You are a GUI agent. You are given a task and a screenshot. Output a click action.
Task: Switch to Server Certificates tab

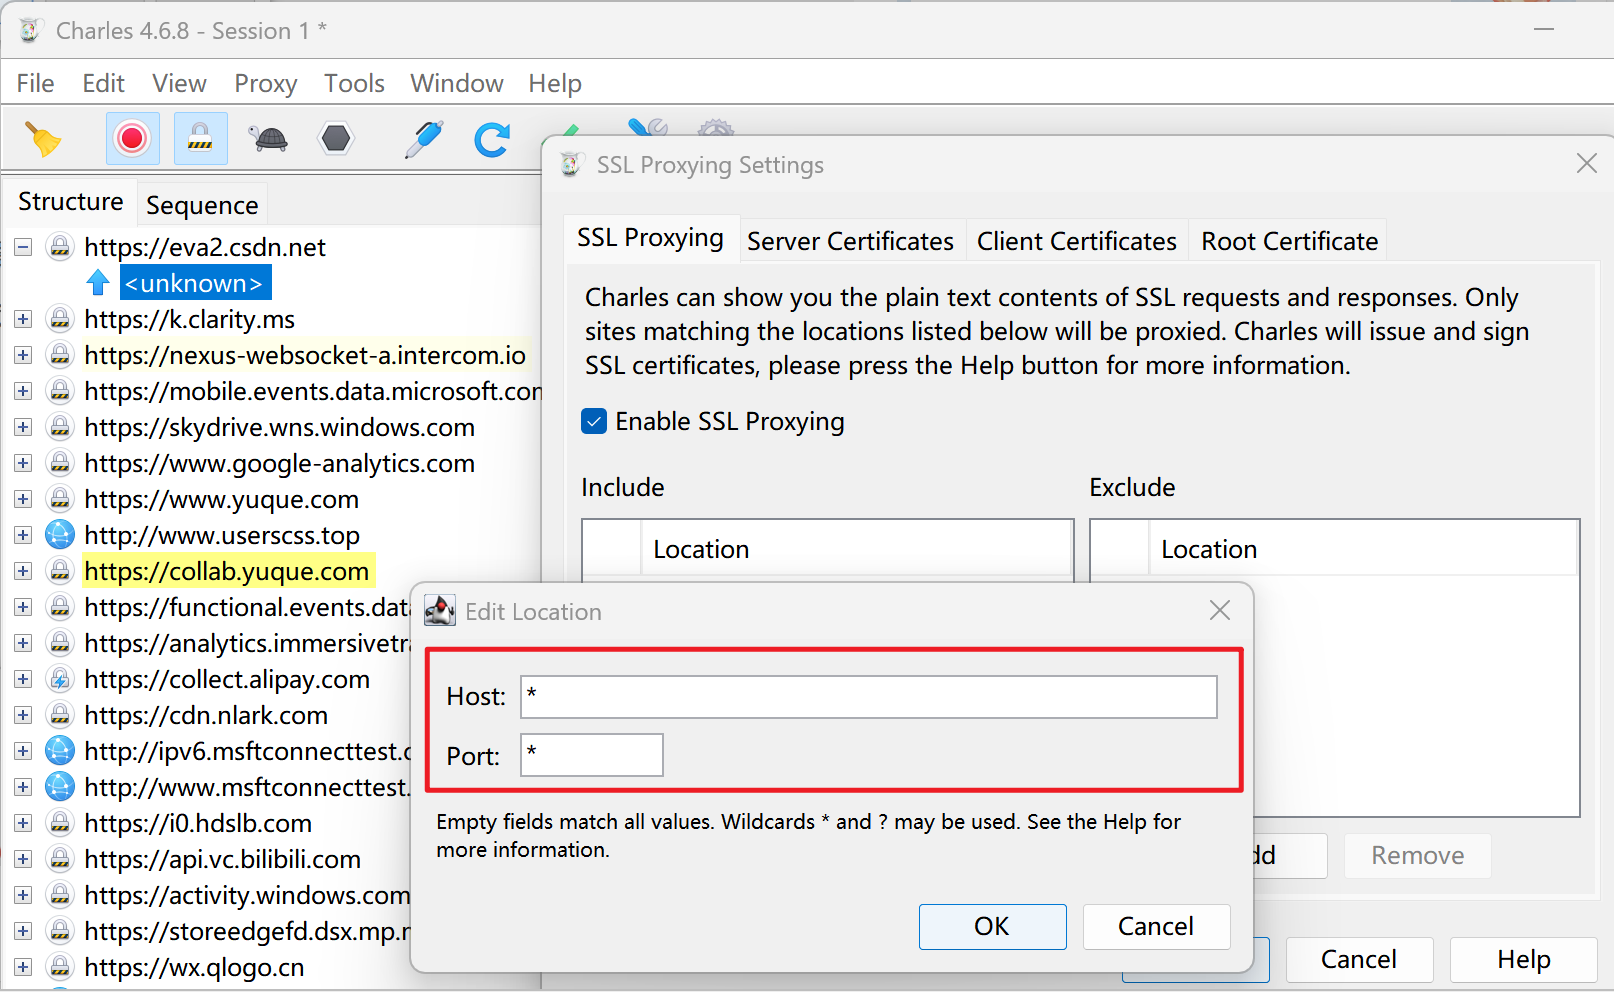pyautogui.click(x=851, y=241)
